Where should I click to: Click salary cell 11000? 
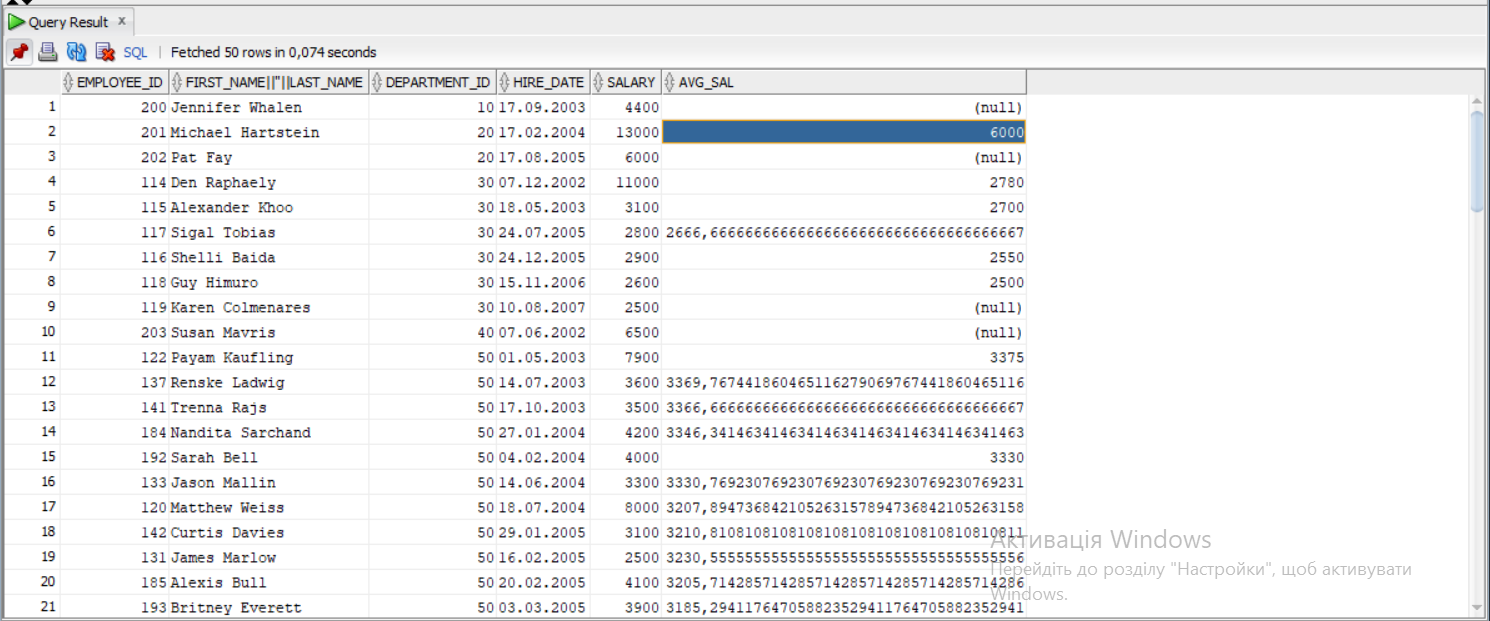[625, 182]
